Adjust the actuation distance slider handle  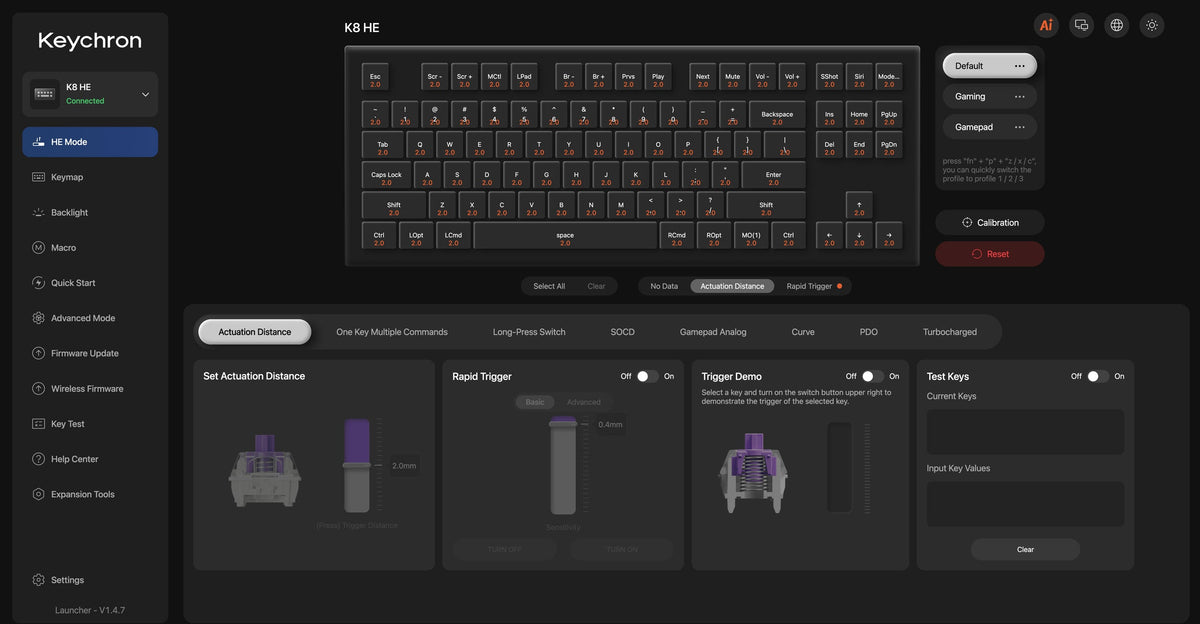click(x=357, y=465)
